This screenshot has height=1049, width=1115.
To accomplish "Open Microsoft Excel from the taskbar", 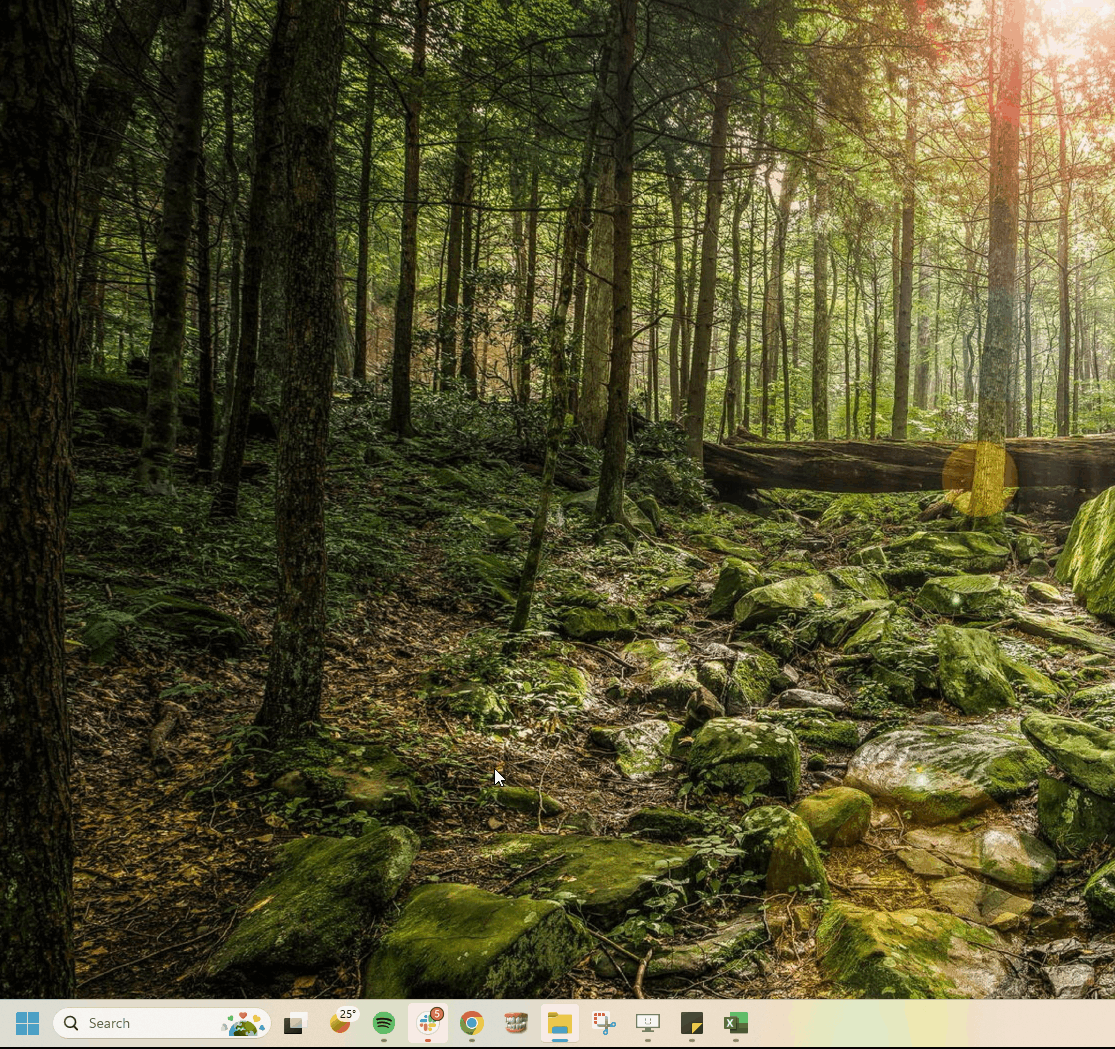I will point(736,1023).
